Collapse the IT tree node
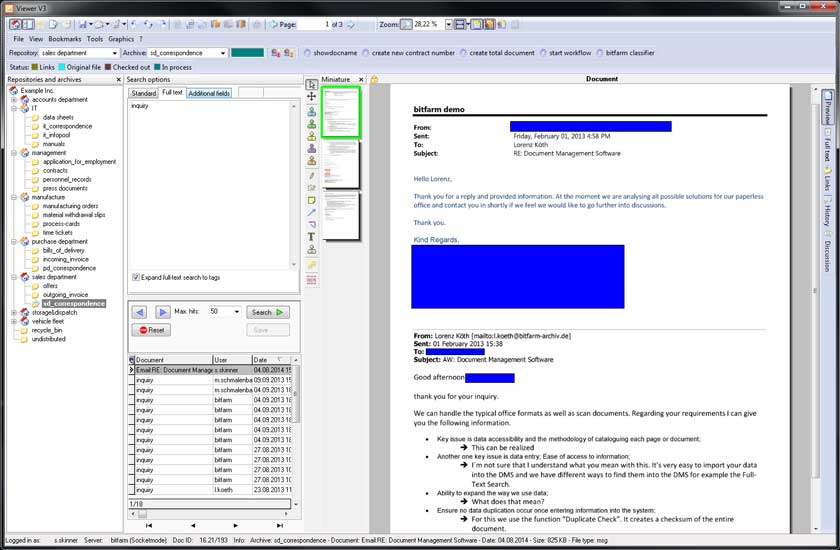Image resolution: width=840 pixels, height=550 pixels. [x=14, y=108]
